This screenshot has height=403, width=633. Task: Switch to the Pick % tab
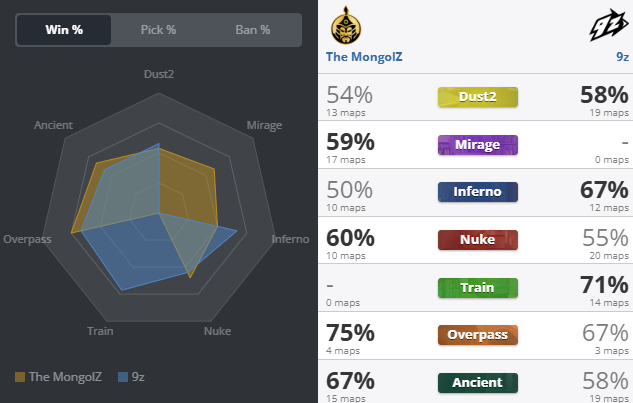click(158, 30)
